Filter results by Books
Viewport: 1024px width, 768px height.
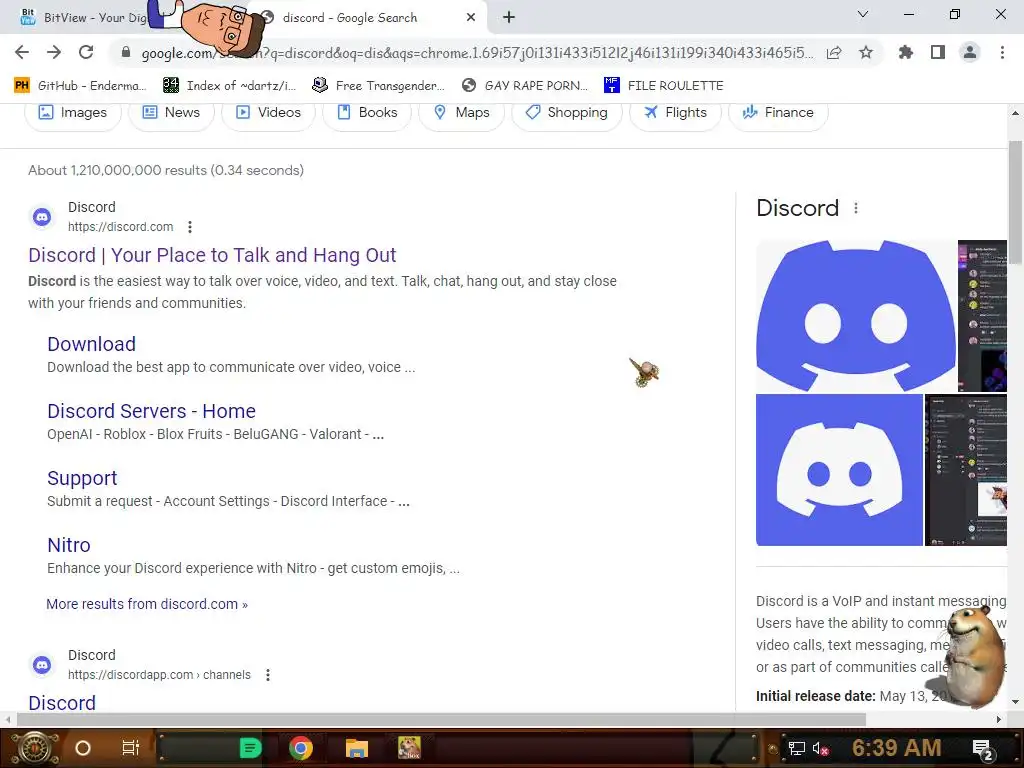(367, 112)
